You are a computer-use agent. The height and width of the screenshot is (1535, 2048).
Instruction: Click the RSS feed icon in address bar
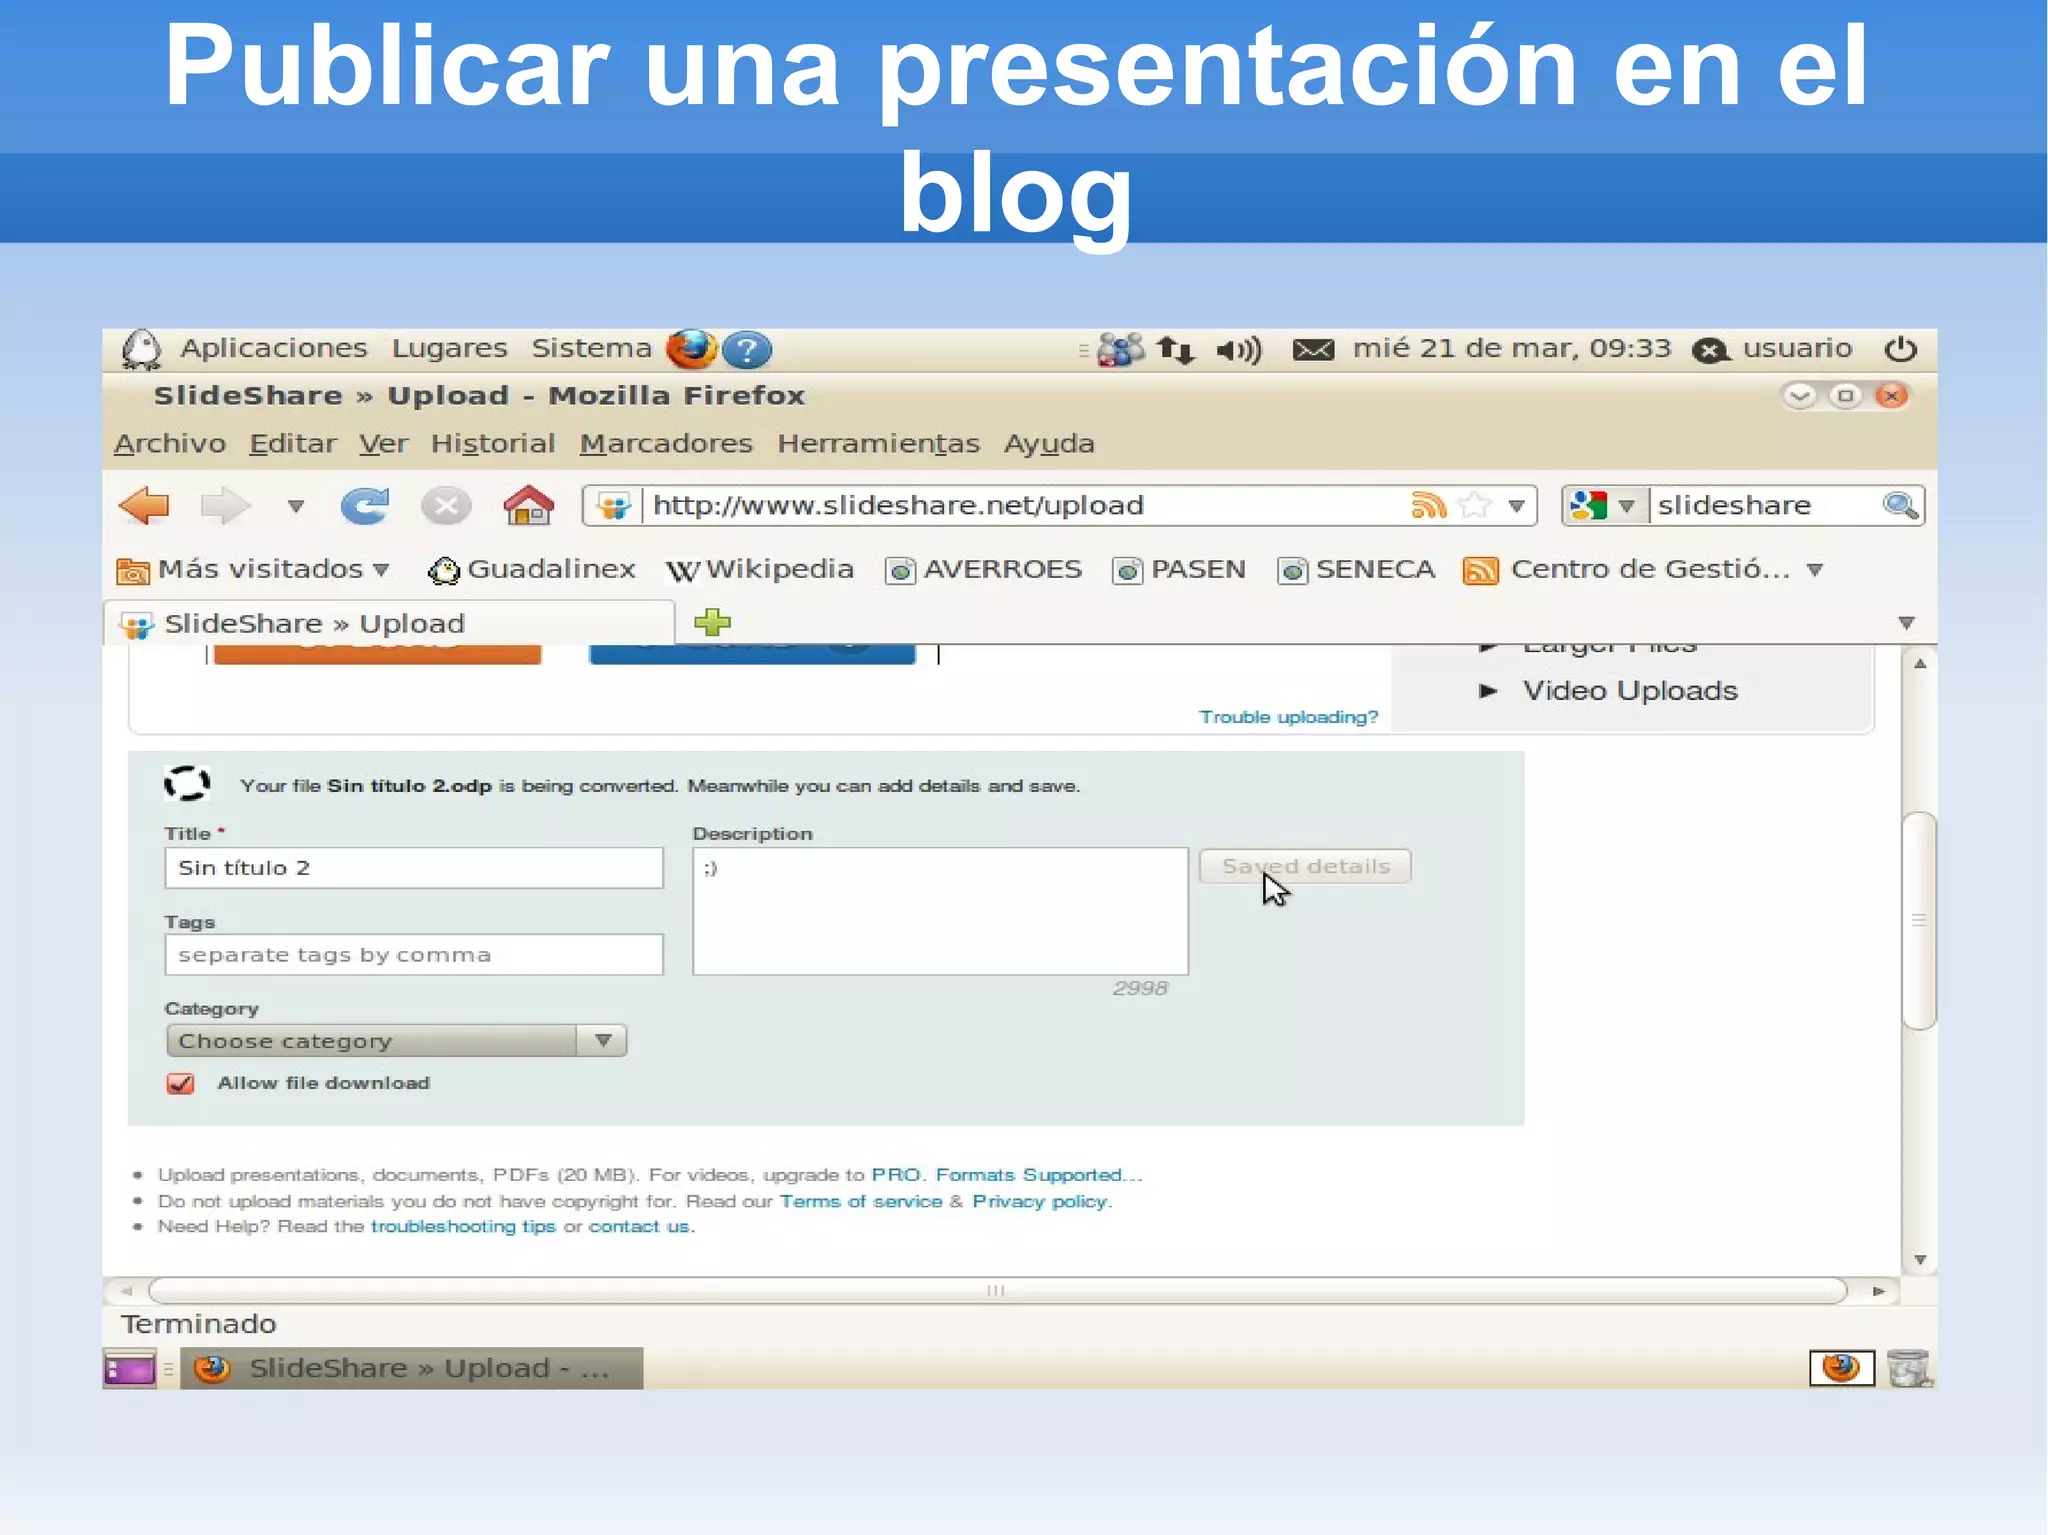[1428, 505]
